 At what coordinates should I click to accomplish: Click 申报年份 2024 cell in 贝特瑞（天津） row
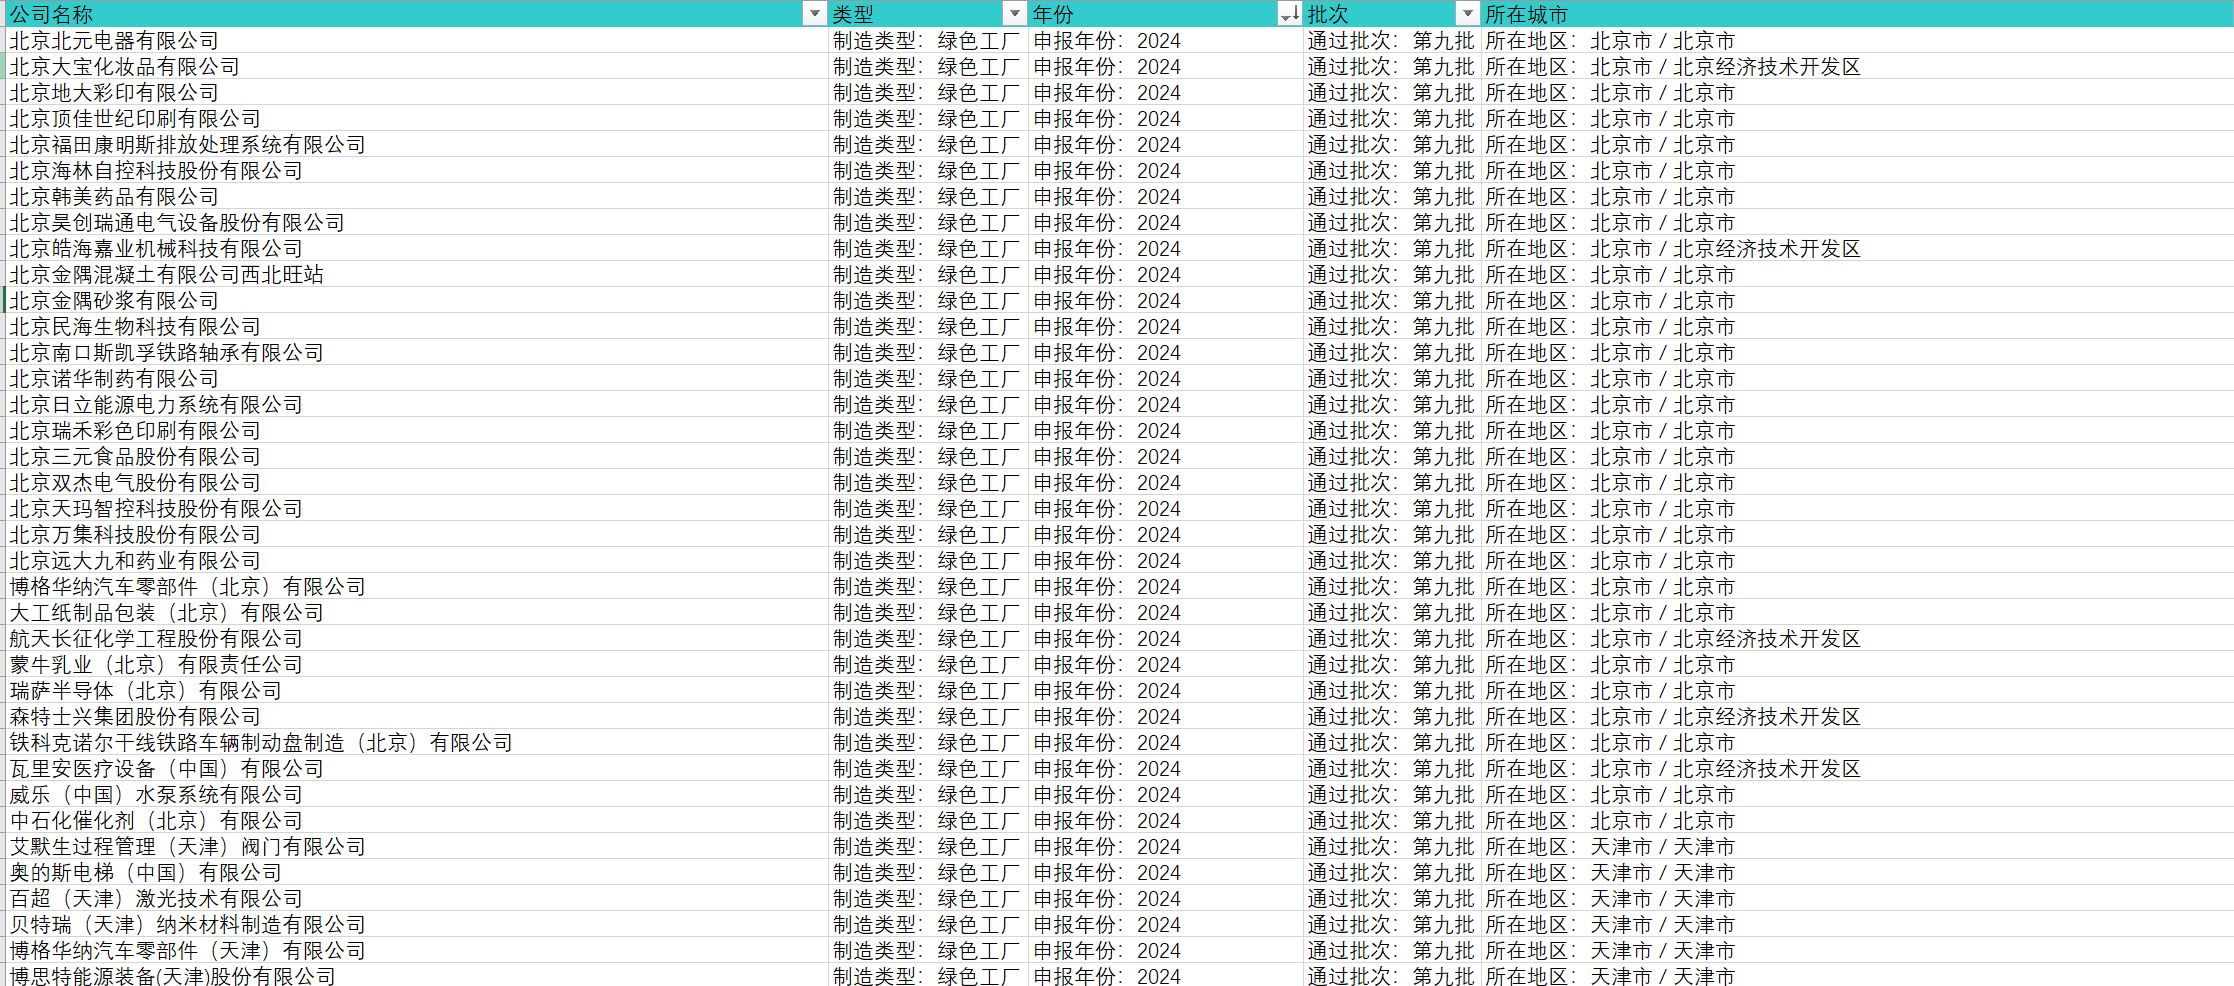[x=1166, y=925]
